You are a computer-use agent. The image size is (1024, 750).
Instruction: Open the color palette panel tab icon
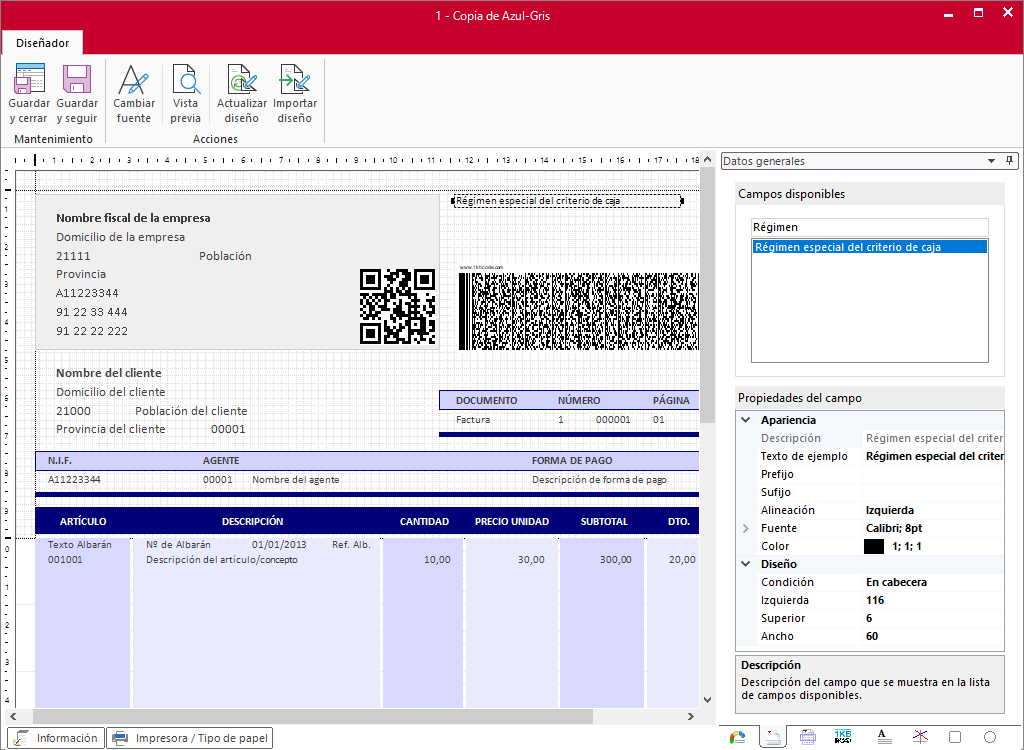point(737,738)
